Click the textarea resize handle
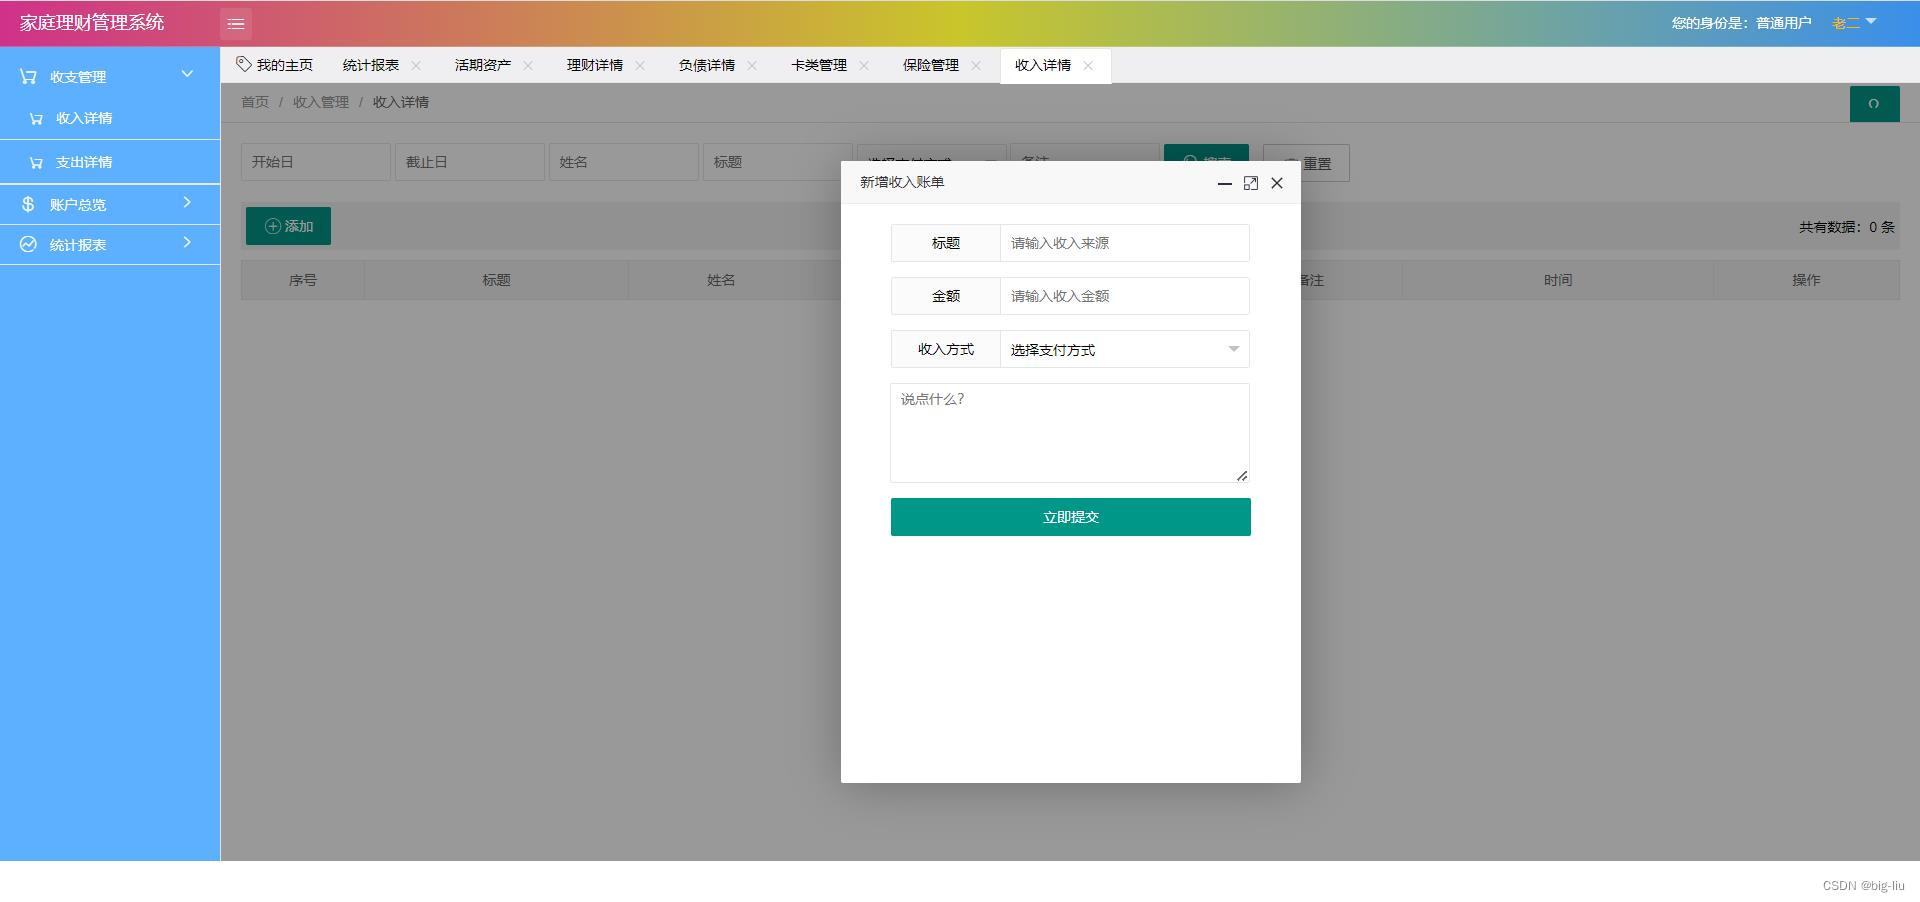Image resolution: width=1920 pixels, height=902 pixels. [x=1242, y=475]
